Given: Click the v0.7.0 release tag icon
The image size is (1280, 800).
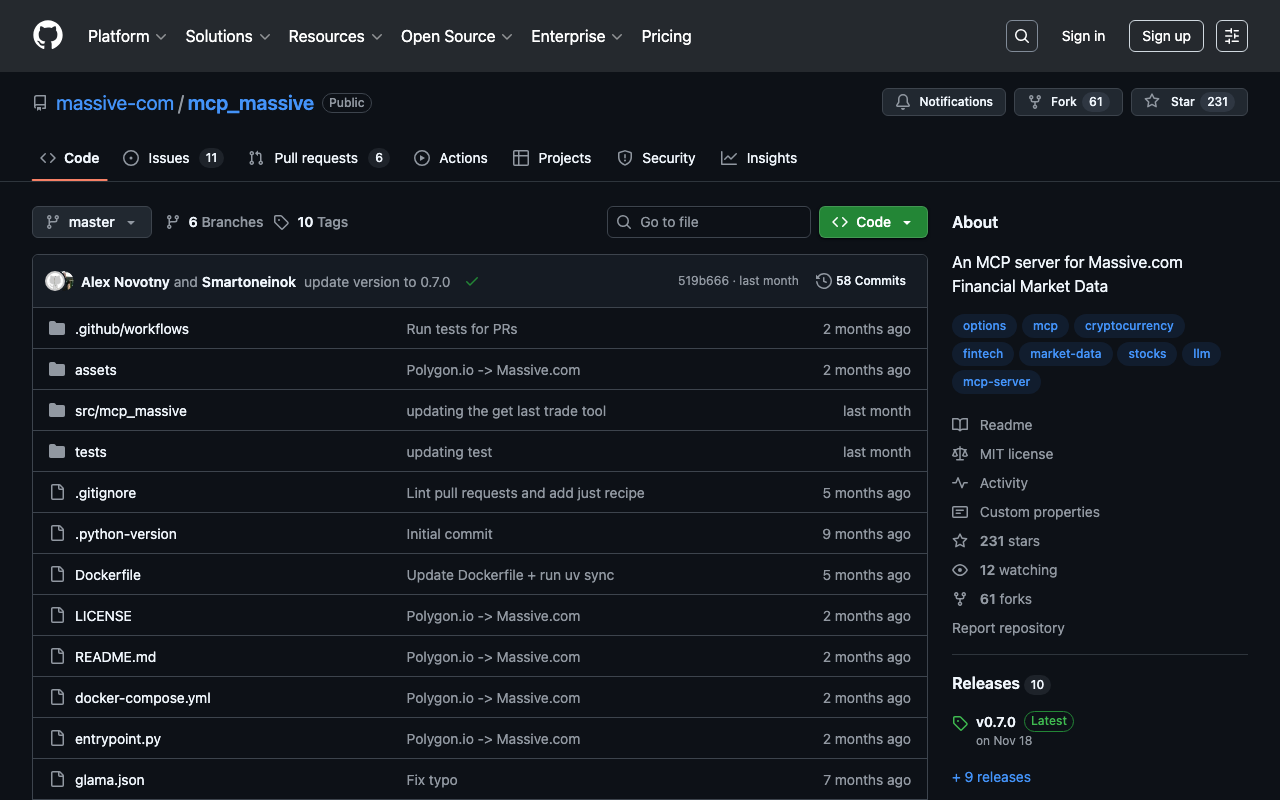Looking at the screenshot, I should pyautogui.click(x=960, y=723).
